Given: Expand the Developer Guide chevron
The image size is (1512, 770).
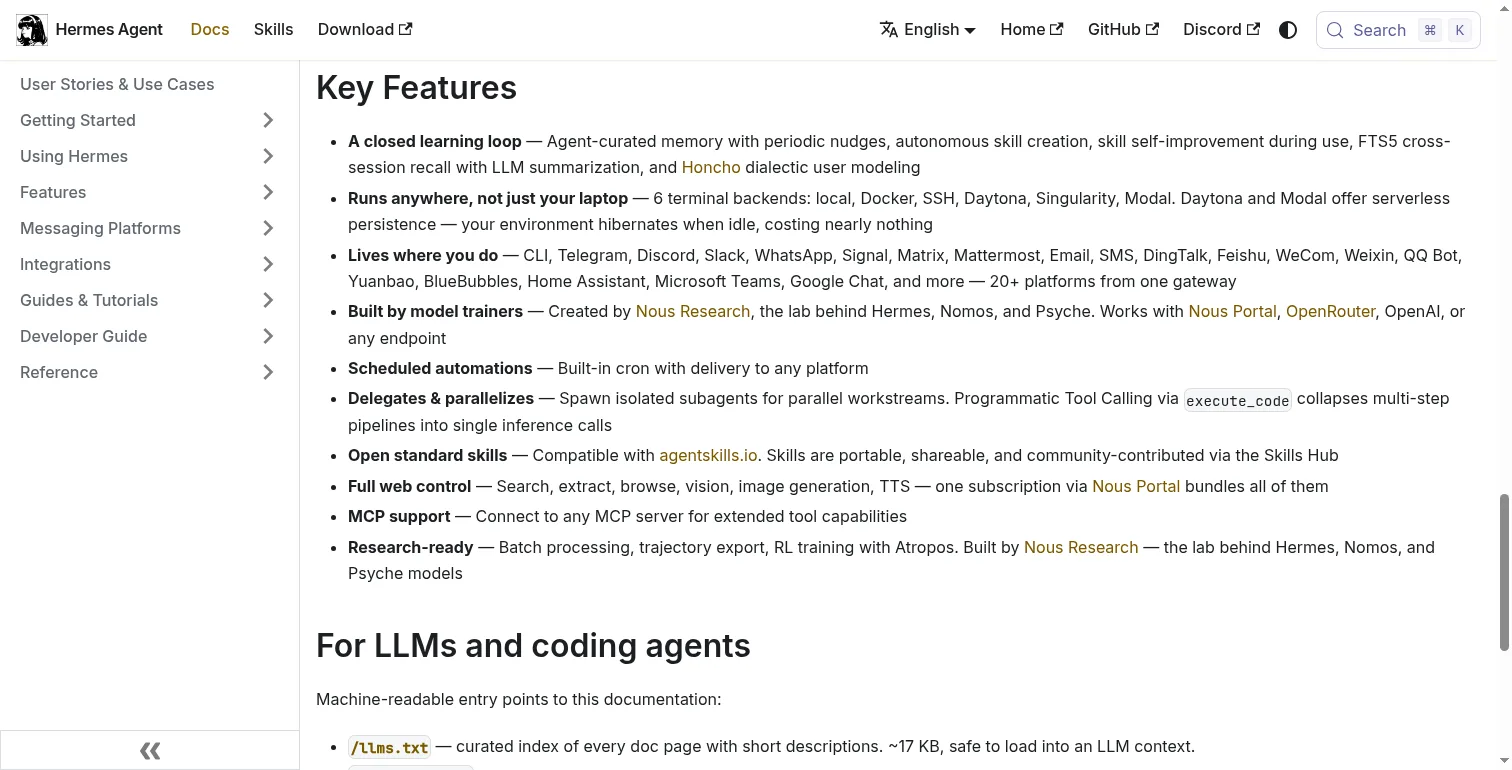Looking at the screenshot, I should tap(268, 336).
